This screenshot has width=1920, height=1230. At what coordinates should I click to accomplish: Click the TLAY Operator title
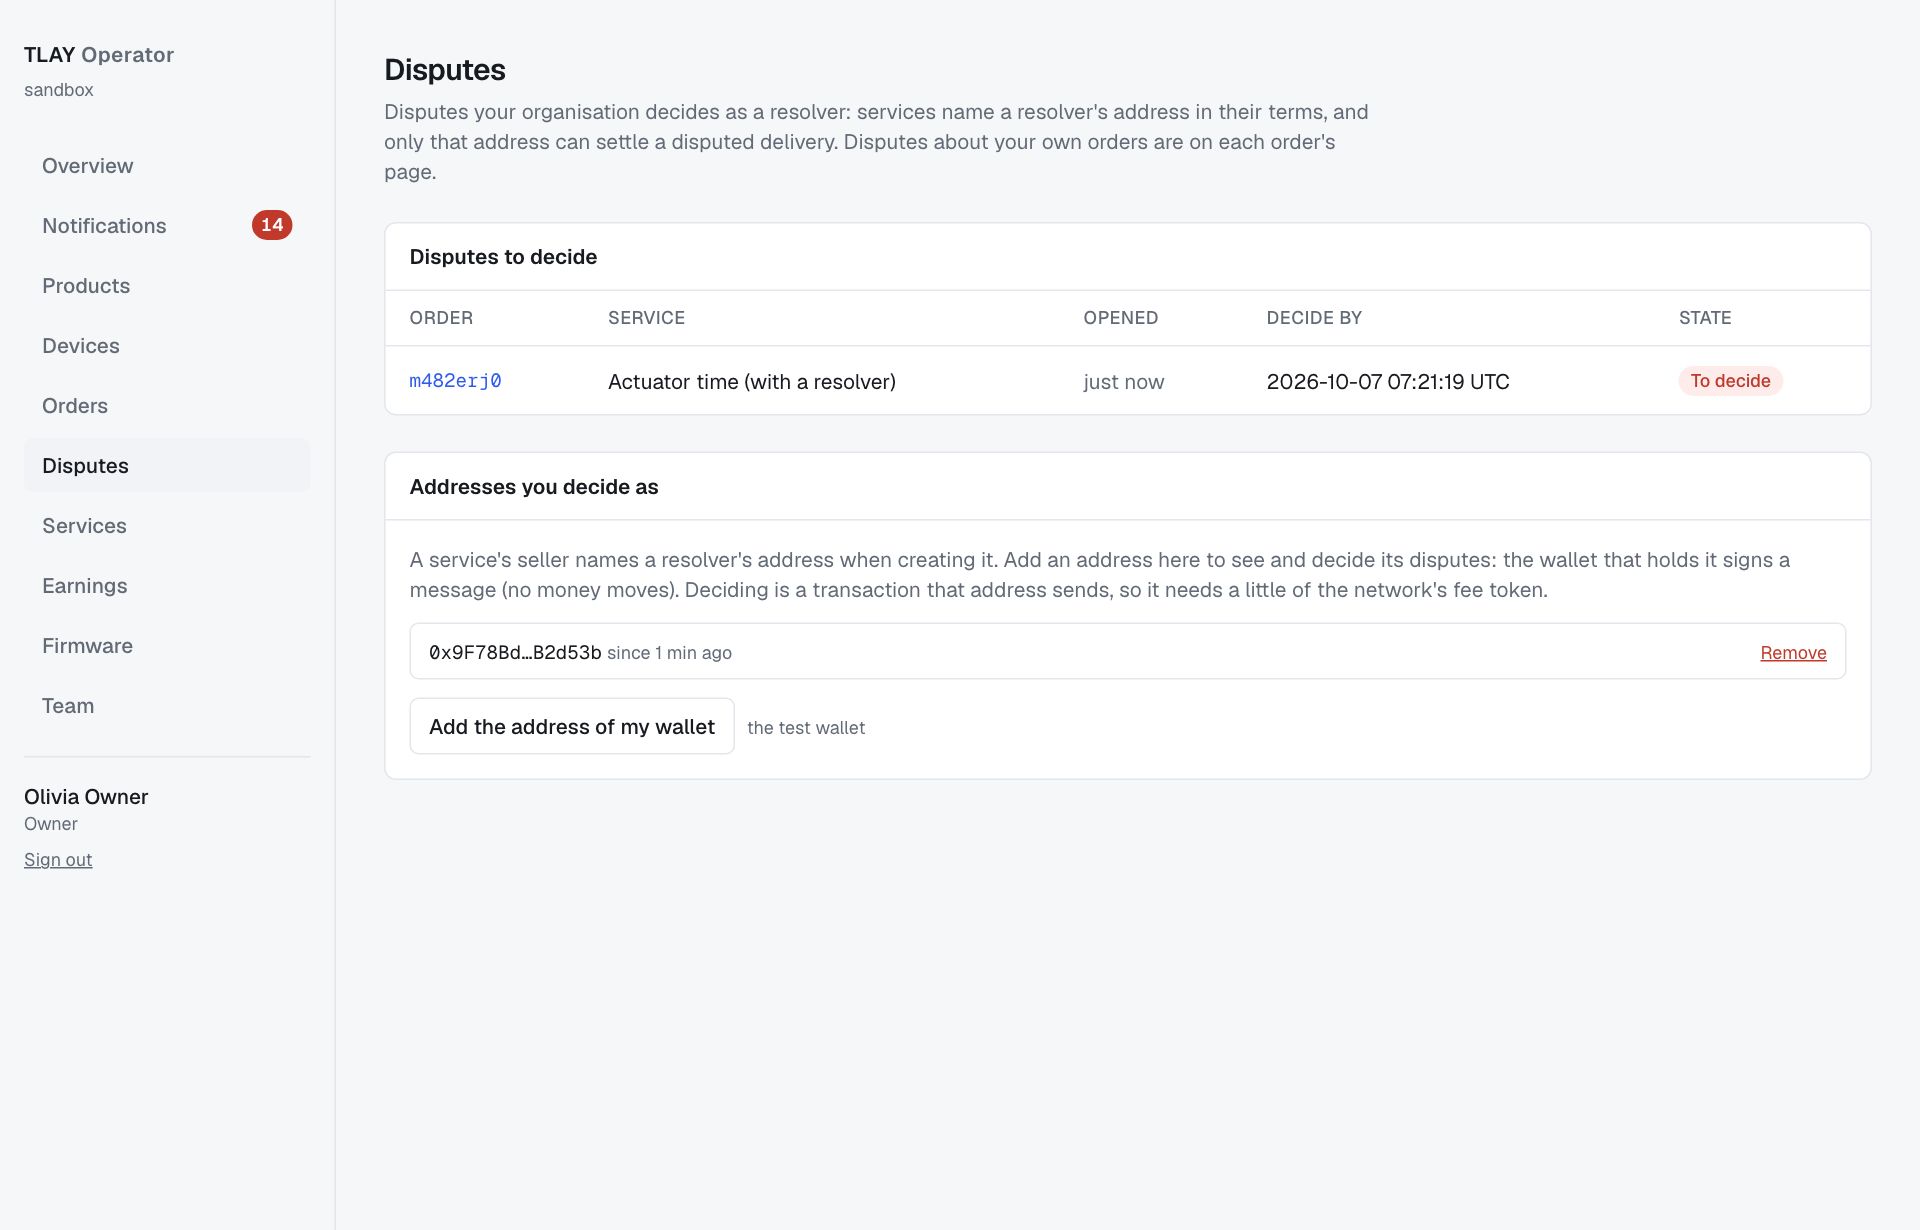(99, 55)
